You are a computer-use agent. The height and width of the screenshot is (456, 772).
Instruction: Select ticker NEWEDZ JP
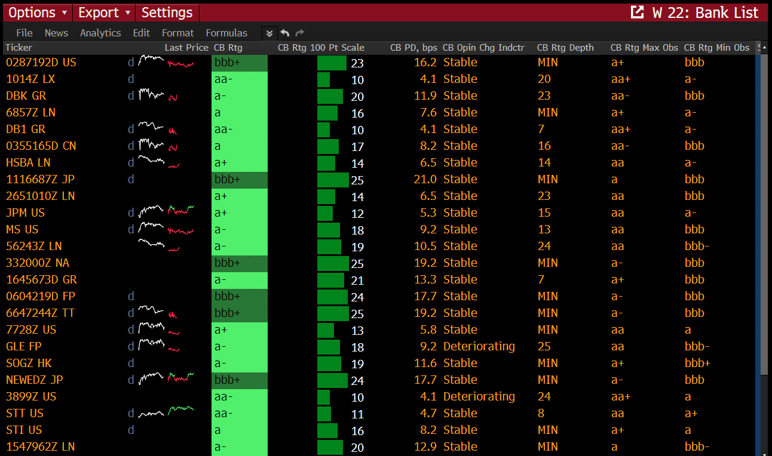[34, 380]
